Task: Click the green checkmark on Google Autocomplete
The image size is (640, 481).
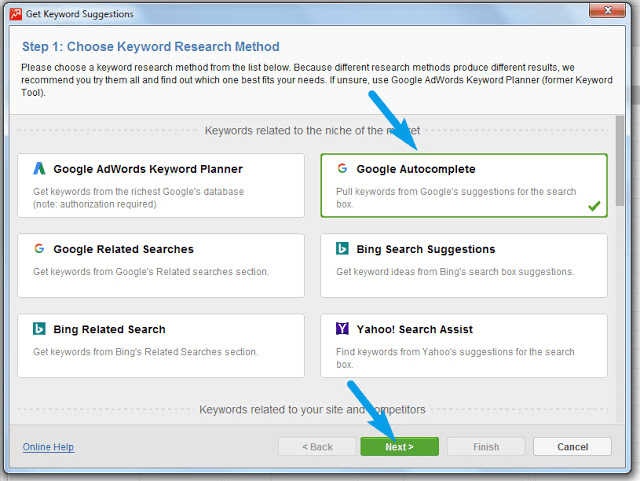Action: pyautogui.click(x=594, y=206)
